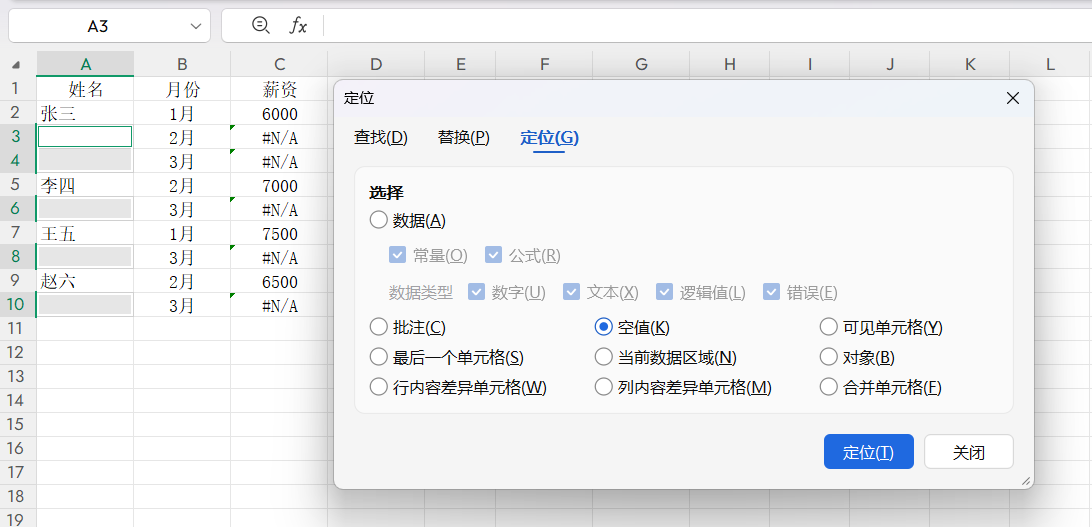Click the dialog resize grip corner
This screenshot has width=1092, height=527.
[x=1025, y=480]
